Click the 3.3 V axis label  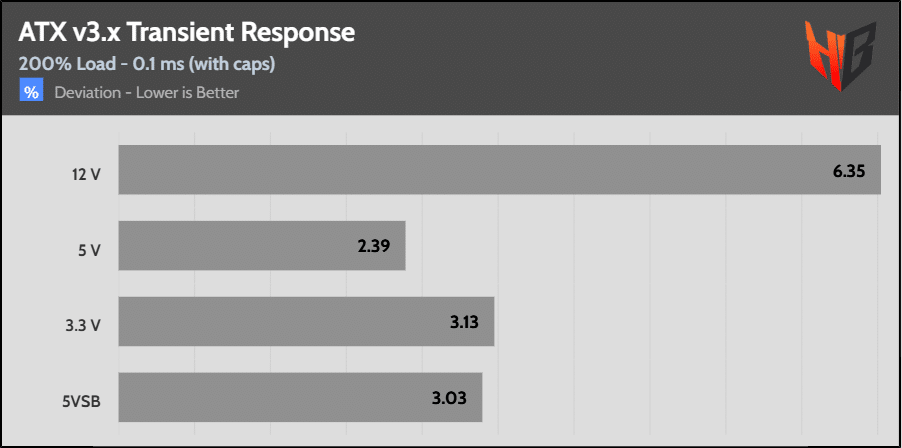tap(84, 323)
